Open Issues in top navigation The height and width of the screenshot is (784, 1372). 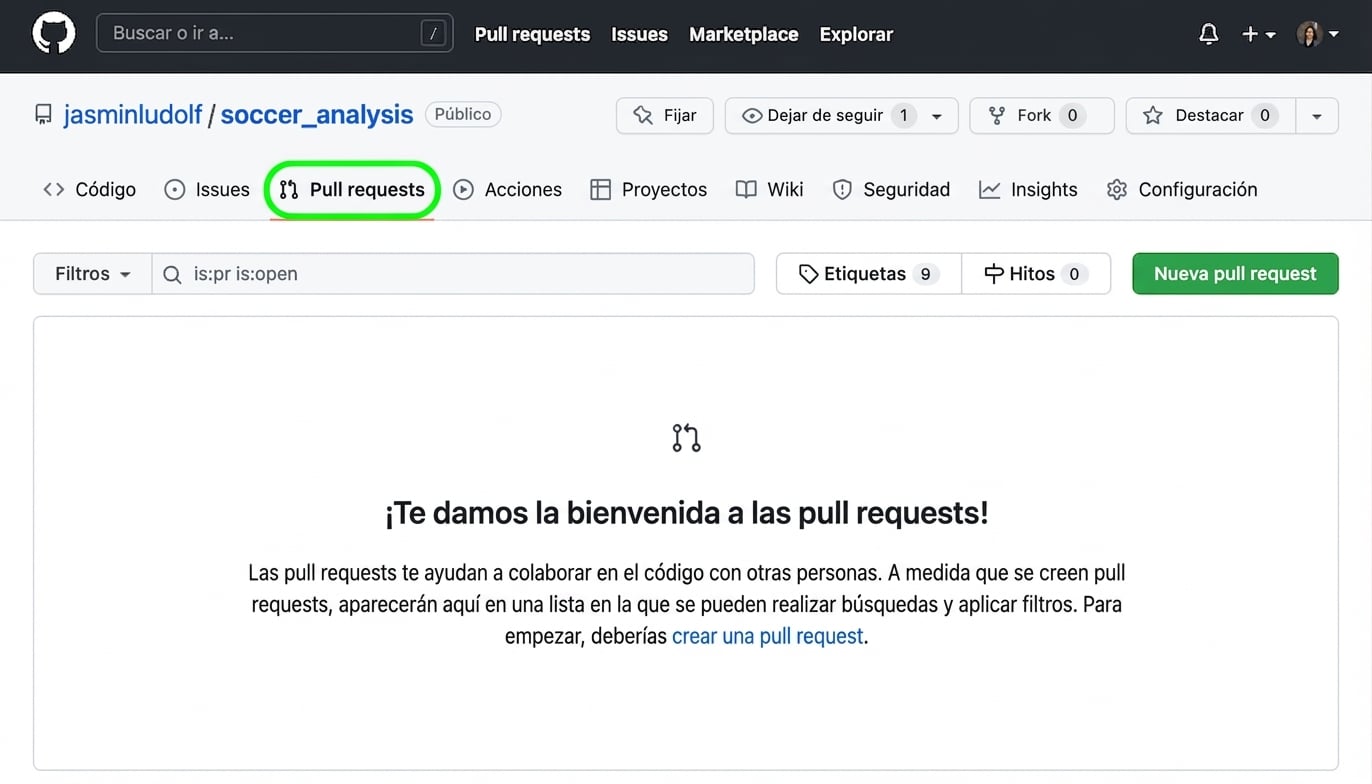(639, 34)
